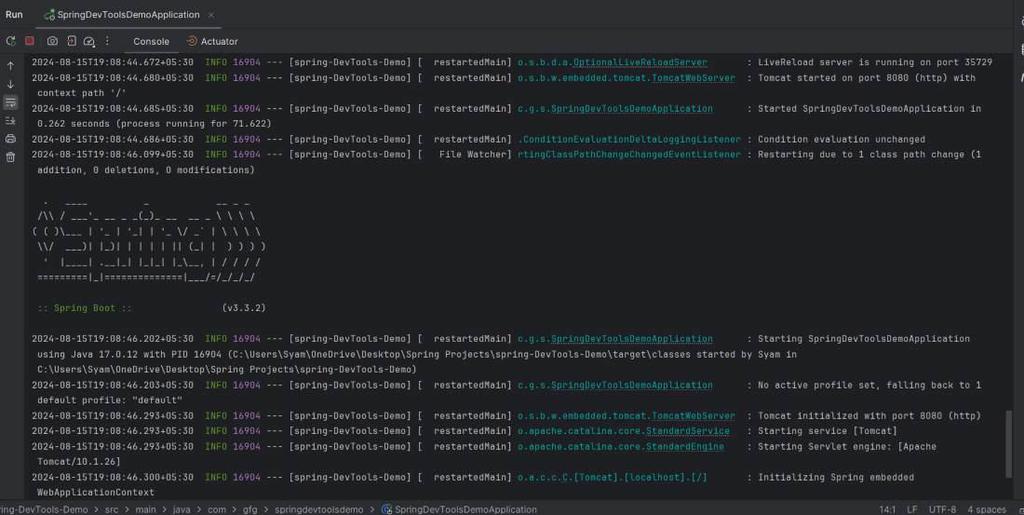The height and width of the screenshot is (515, 1024).
Task: Click the 'Tomcat/10.1.26]' wrapped line
Action: (79, 461)
